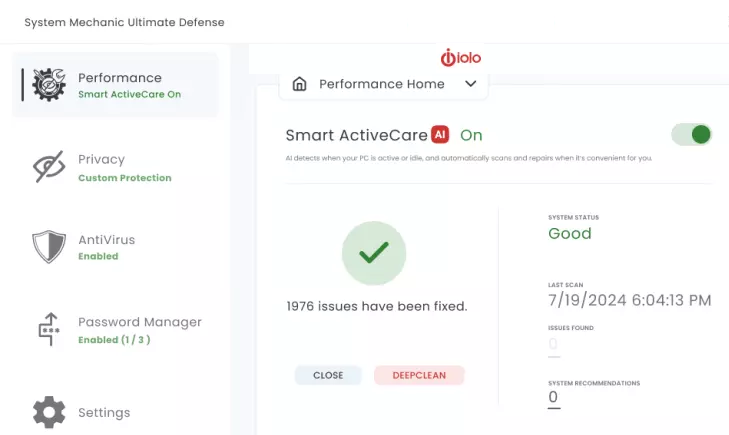Click the System Recommendations count link

(x=553, y=398)
